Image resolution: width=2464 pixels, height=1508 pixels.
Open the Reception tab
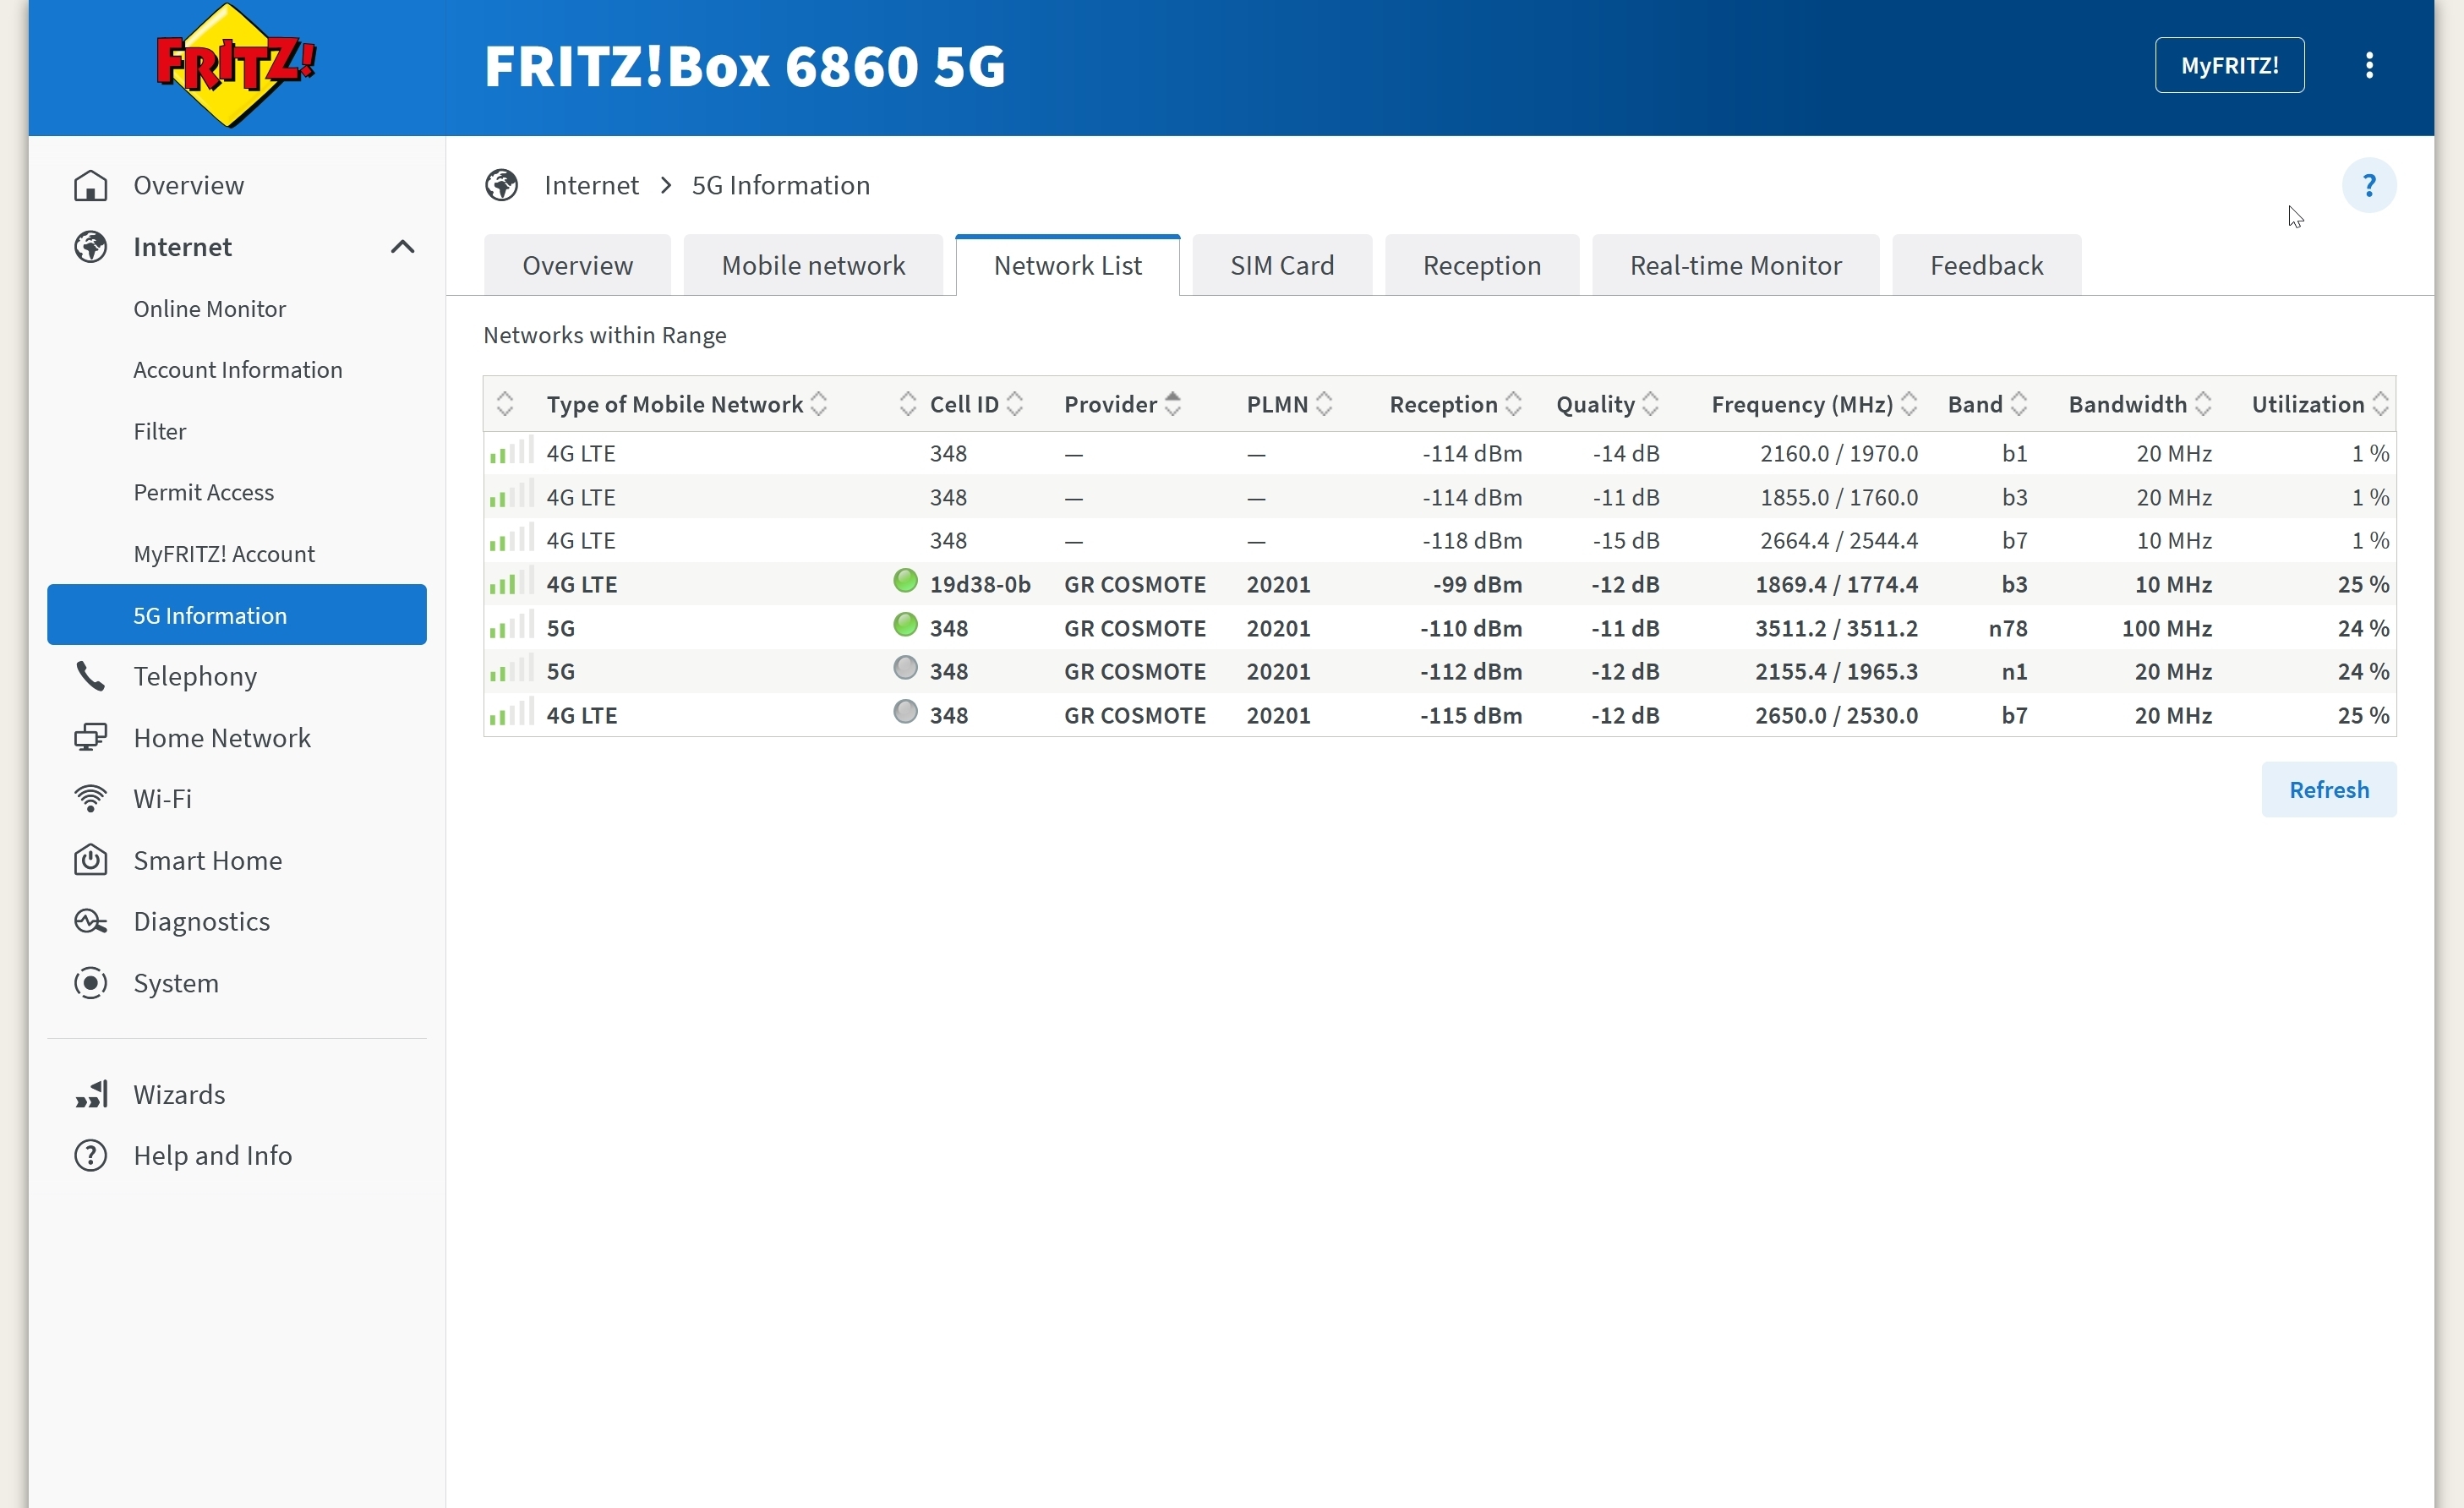(x=1482, y=265)
